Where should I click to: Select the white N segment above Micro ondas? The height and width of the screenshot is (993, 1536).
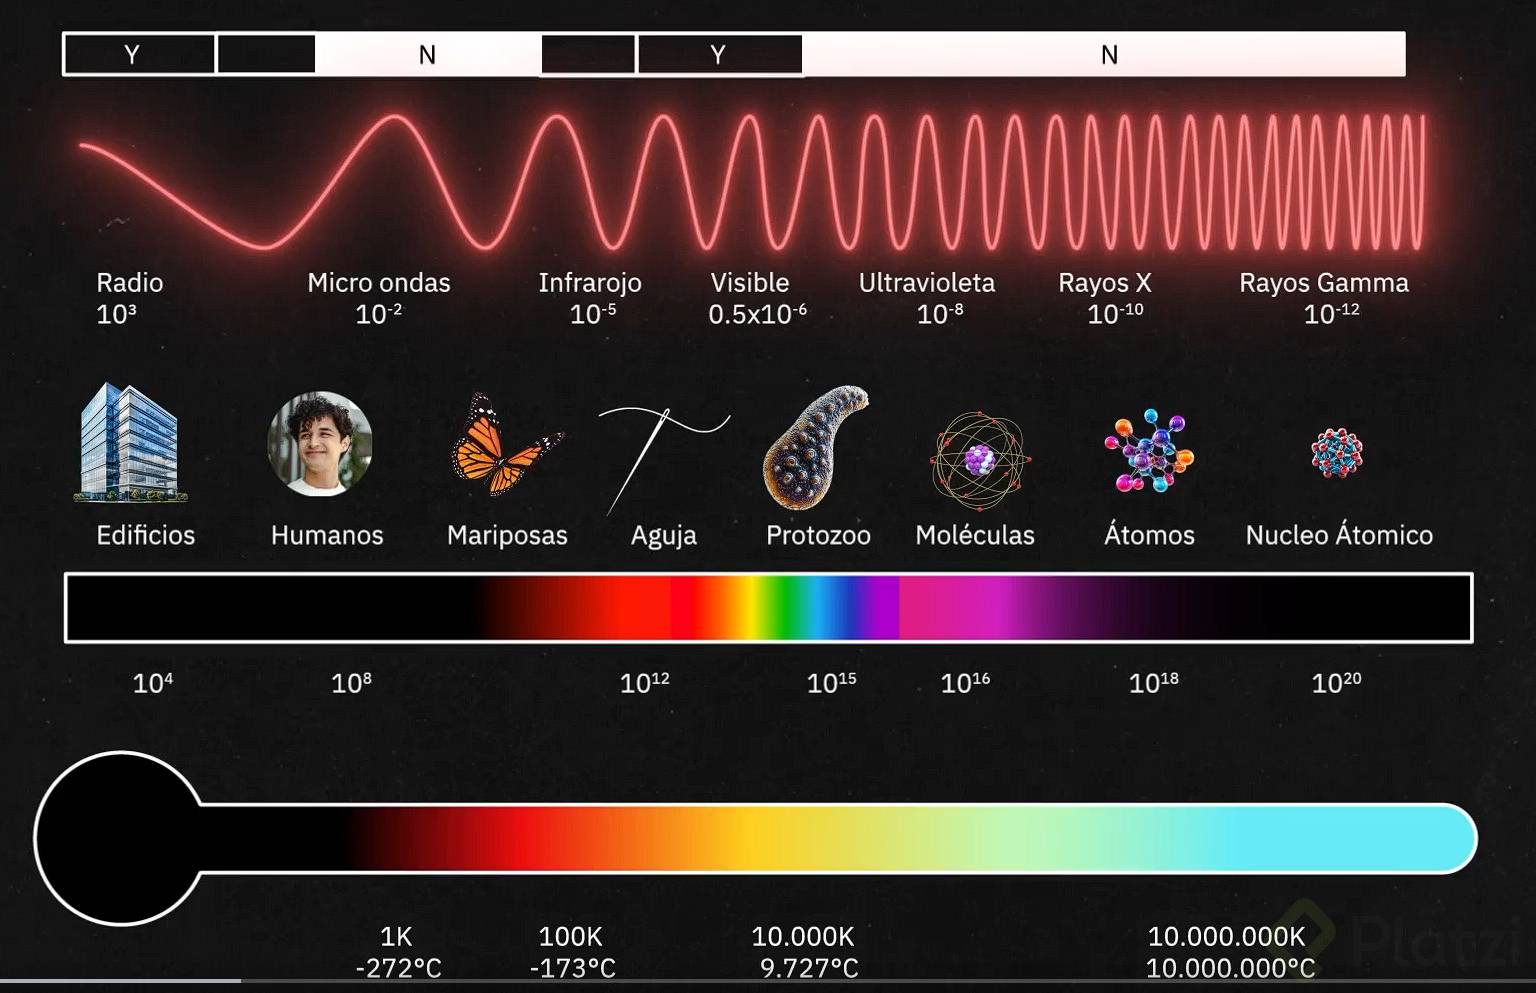pos(428,54)
